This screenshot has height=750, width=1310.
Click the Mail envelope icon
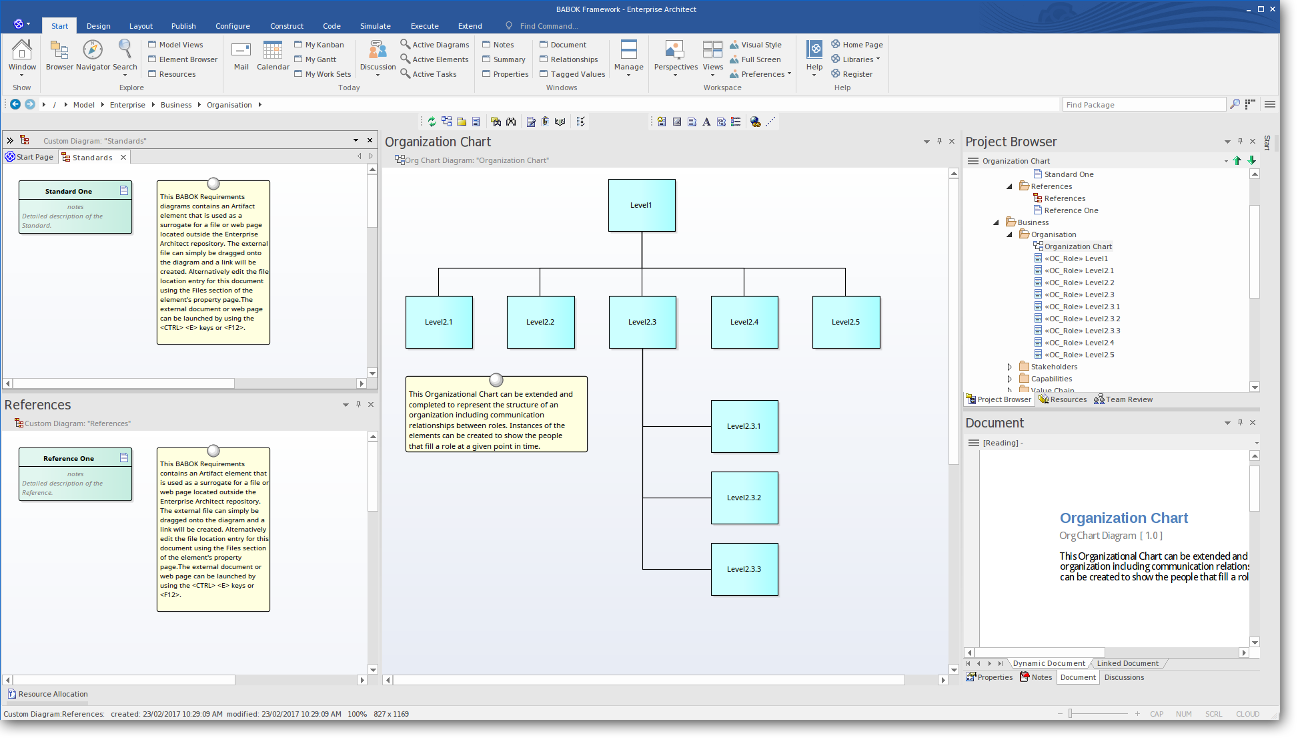click(x=241, y=50)
